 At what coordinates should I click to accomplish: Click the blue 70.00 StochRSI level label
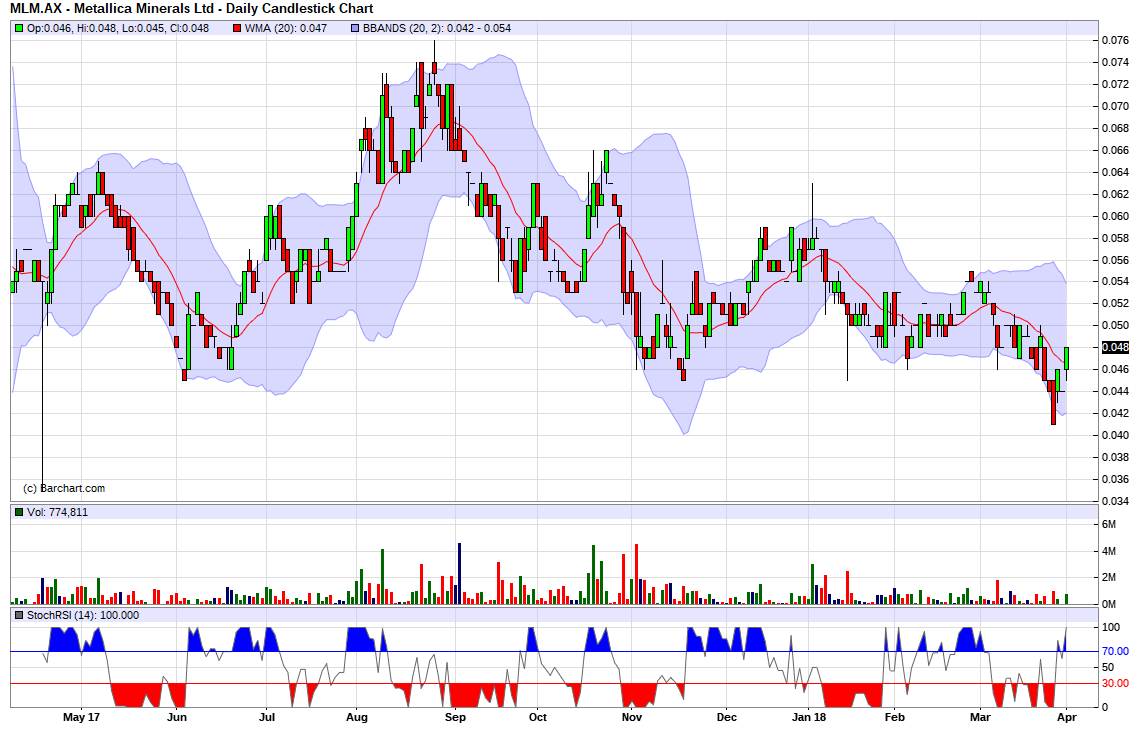[1115, 651]
